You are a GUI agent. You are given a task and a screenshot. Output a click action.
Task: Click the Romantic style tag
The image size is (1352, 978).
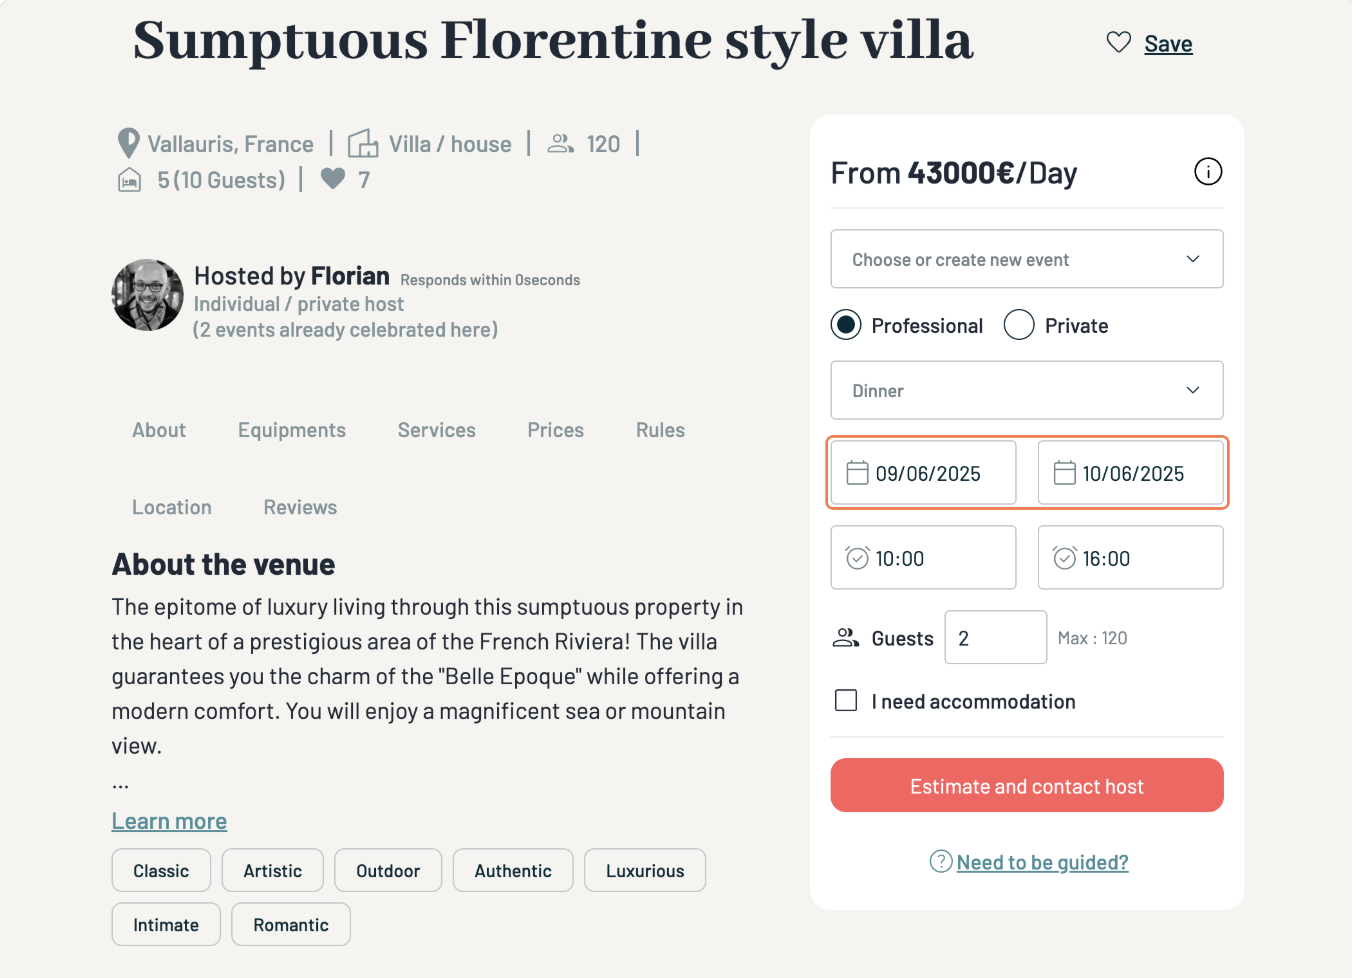click(x=290, y=925)
